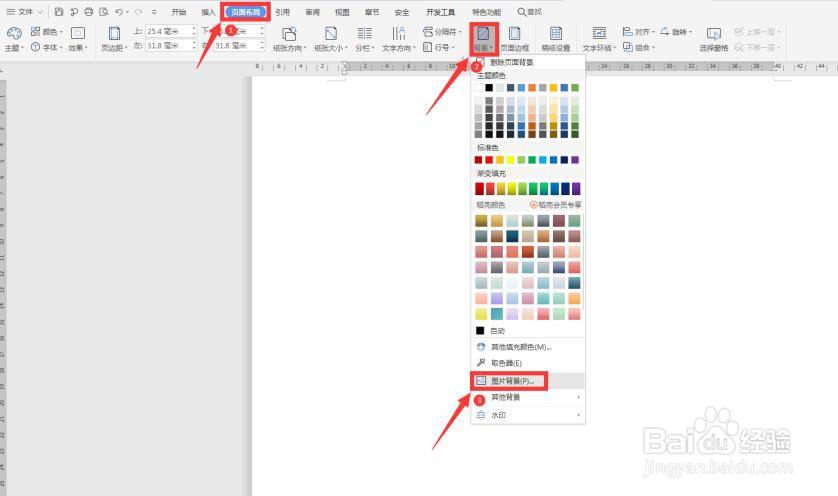Switch to the 开始 tab
Image resolution: width=838 pixels, height=496 pixels.
pyautogui.click(x=179, y=12)
